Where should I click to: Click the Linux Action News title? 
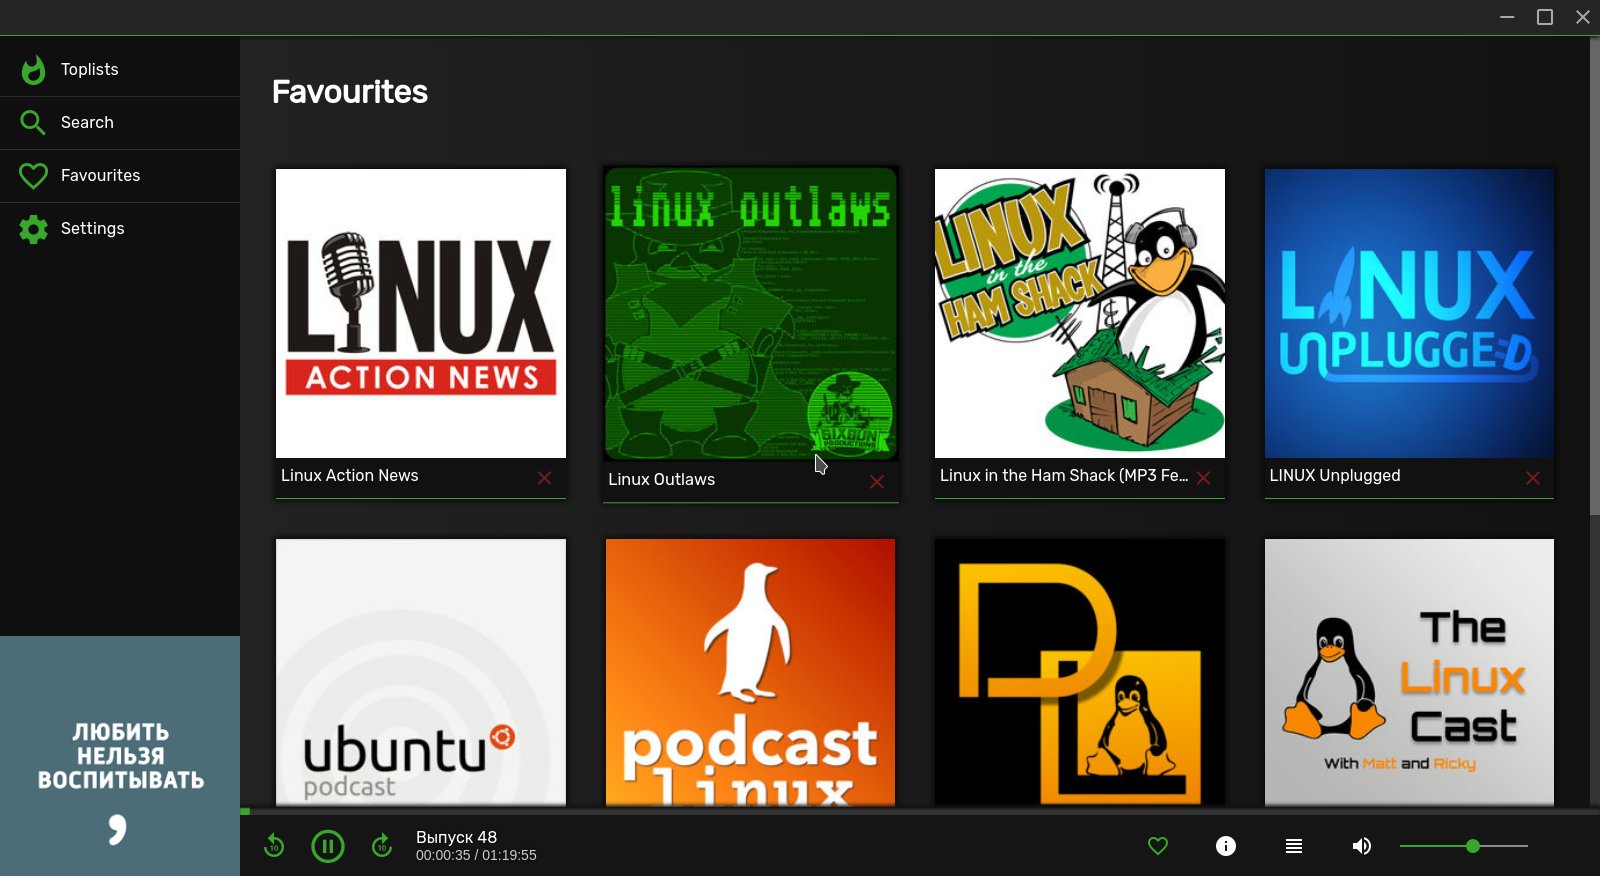pos(350,476)
